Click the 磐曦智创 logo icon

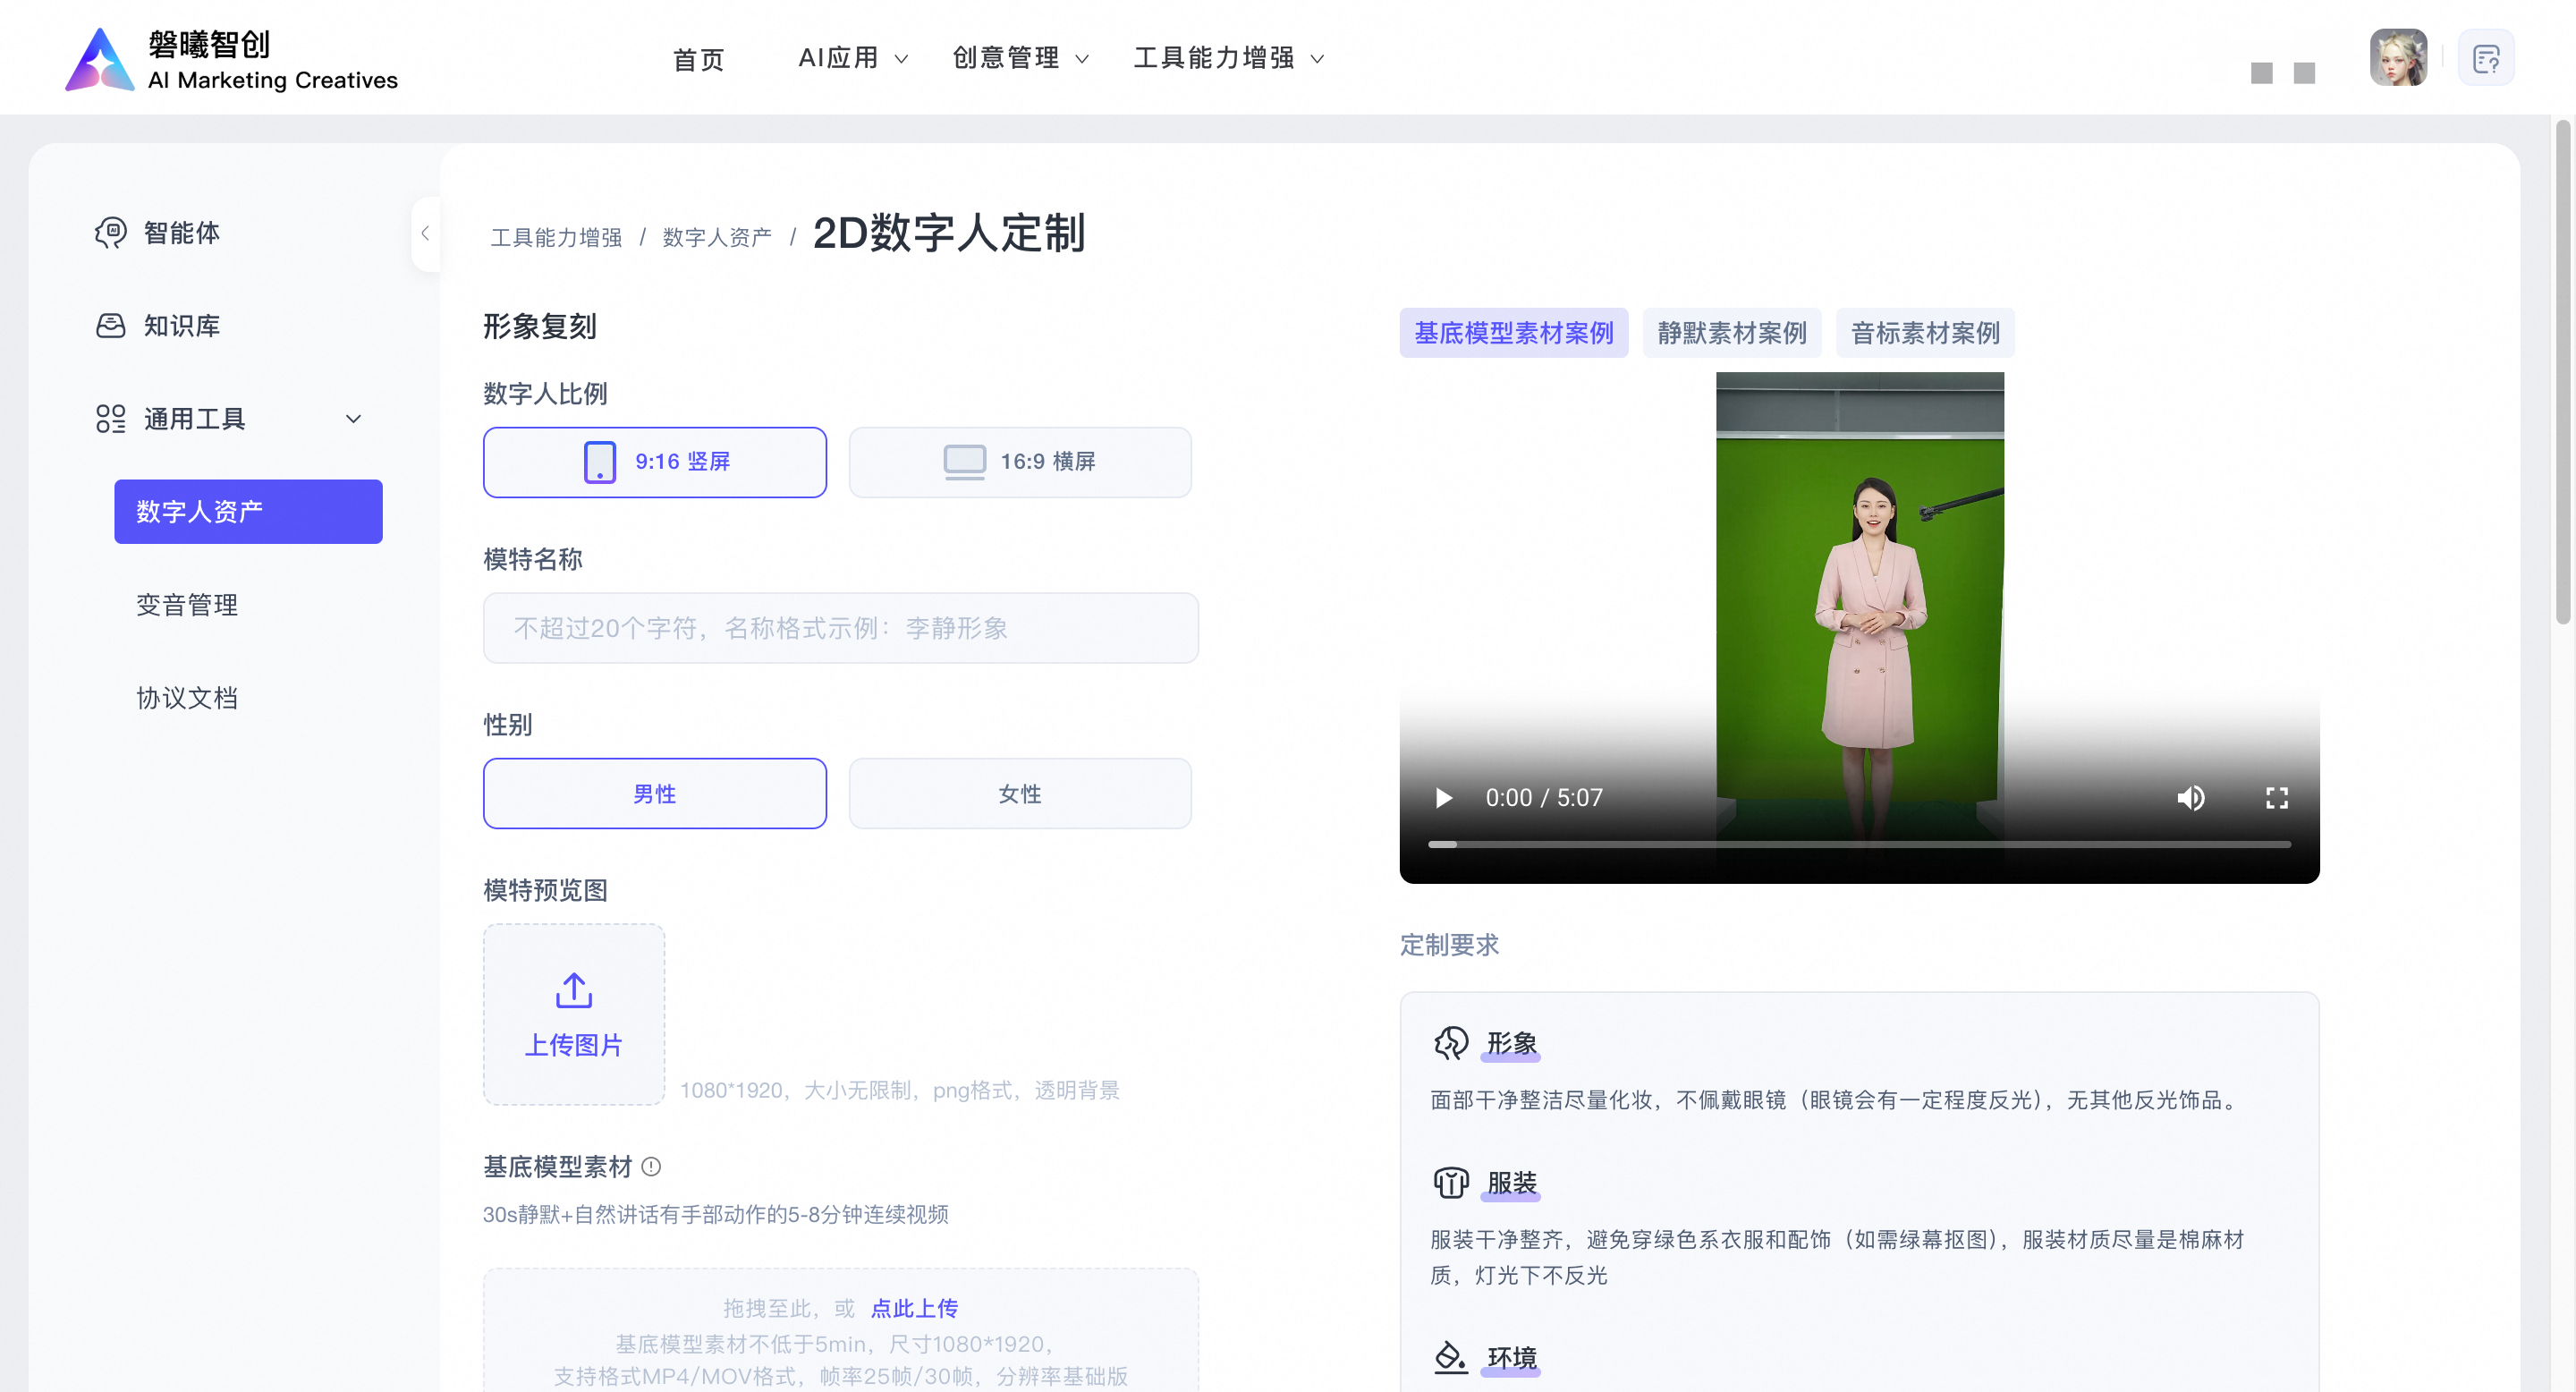coord(99,60)
